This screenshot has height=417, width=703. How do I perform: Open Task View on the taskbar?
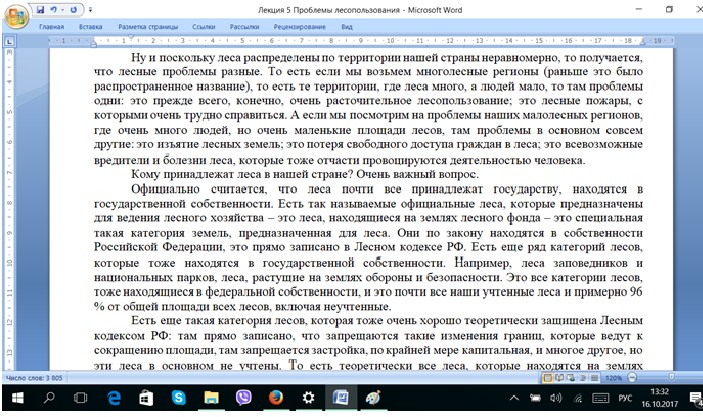pyautogui.click(x=81, y=398)
